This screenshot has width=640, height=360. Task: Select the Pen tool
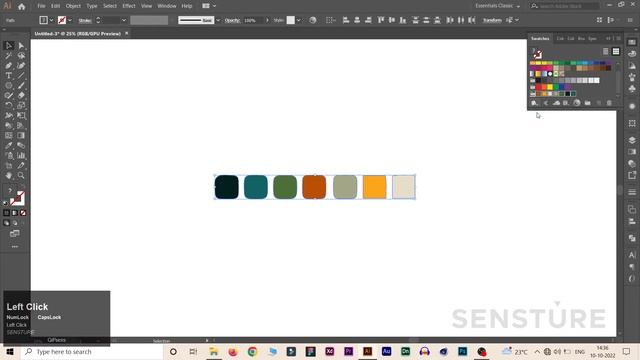click(9, 66)
